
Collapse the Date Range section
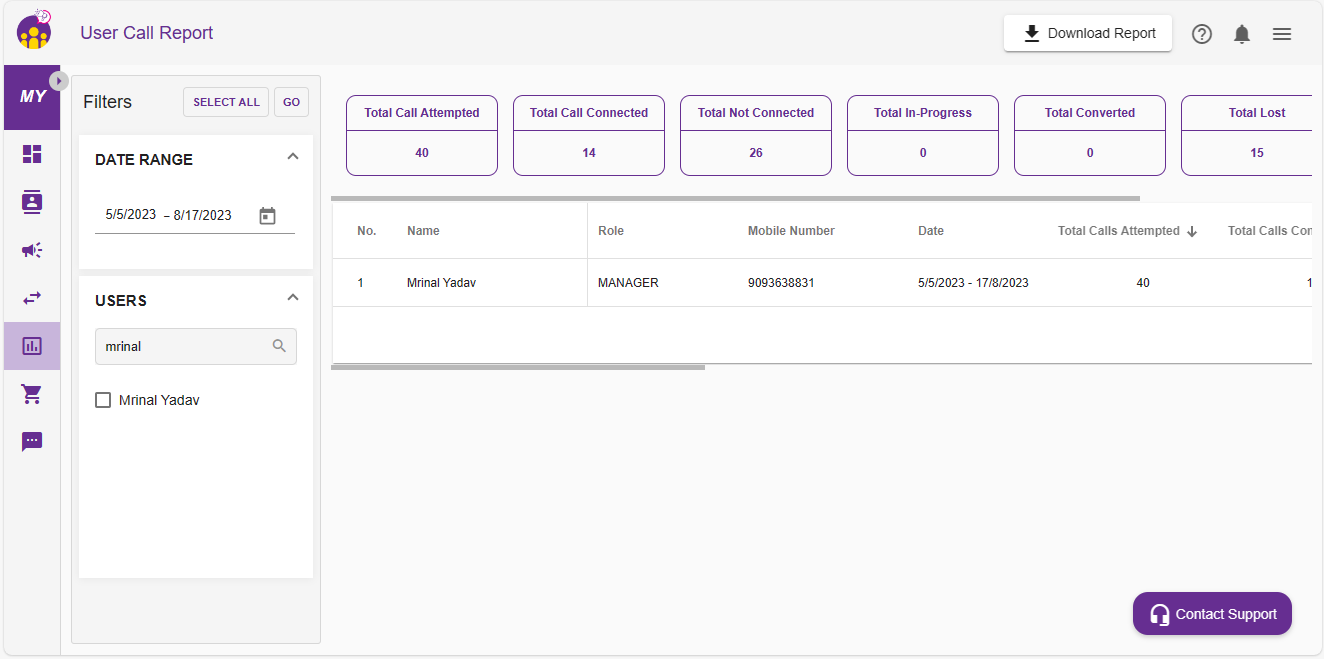pyautogui.click(x=293, y=157)
